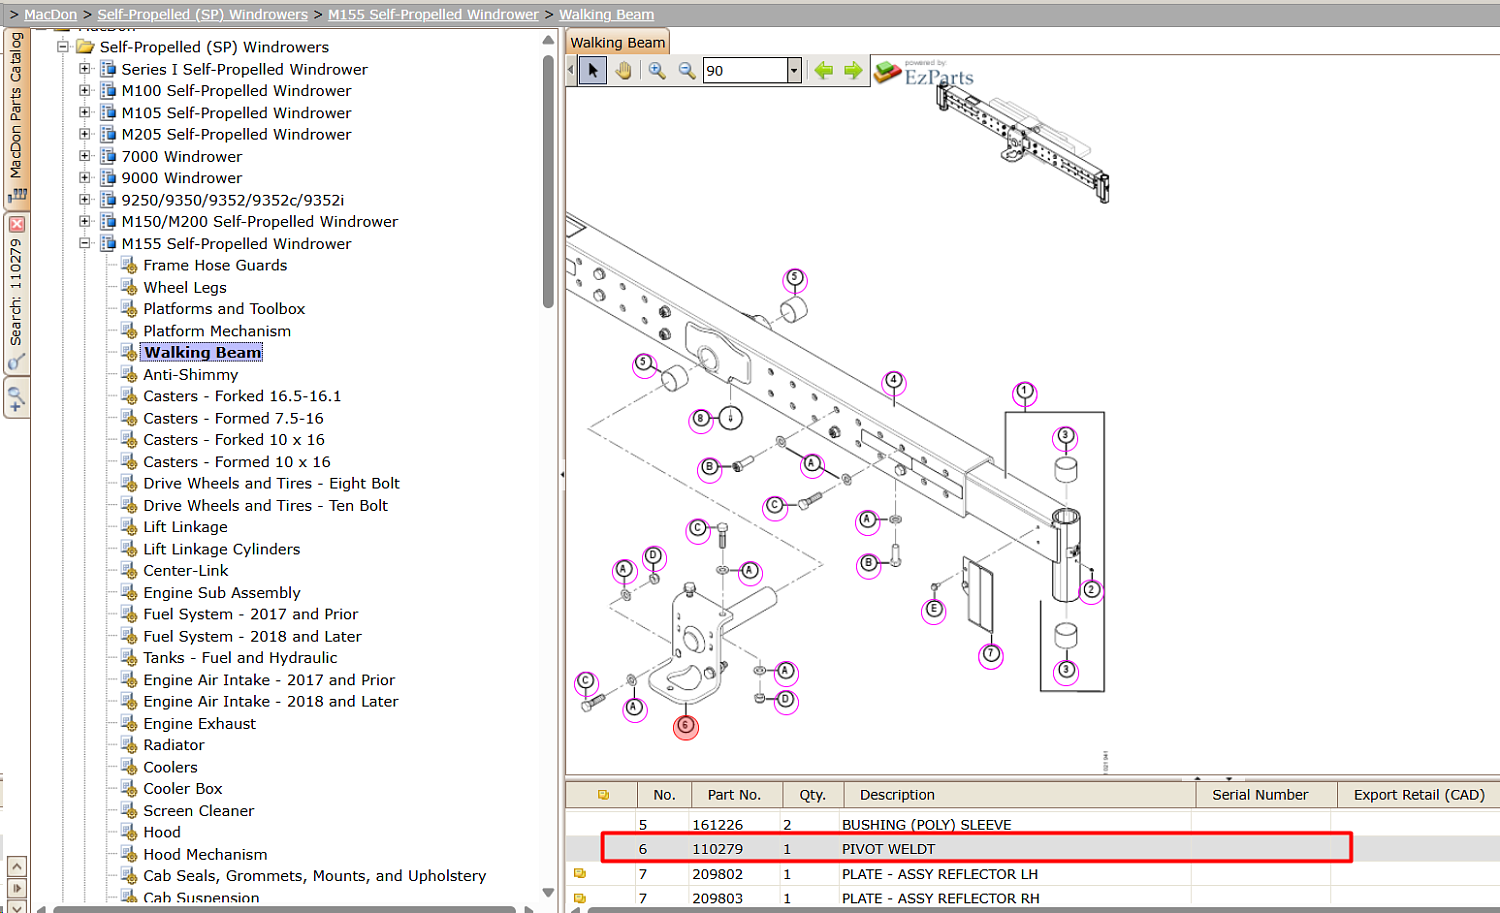Sort by the Qty. column header
1500x913 pixels.
(x=812, y=795)
